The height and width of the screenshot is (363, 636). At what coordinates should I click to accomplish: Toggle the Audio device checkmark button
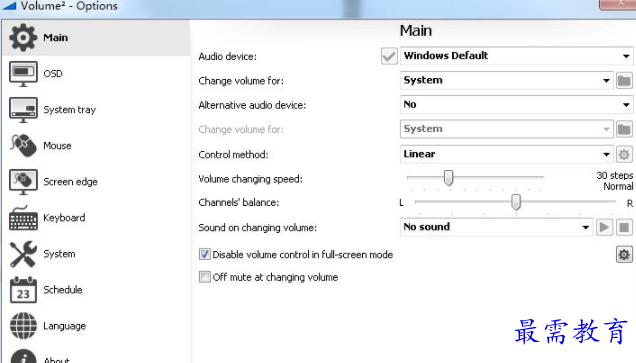pos(389,56)
